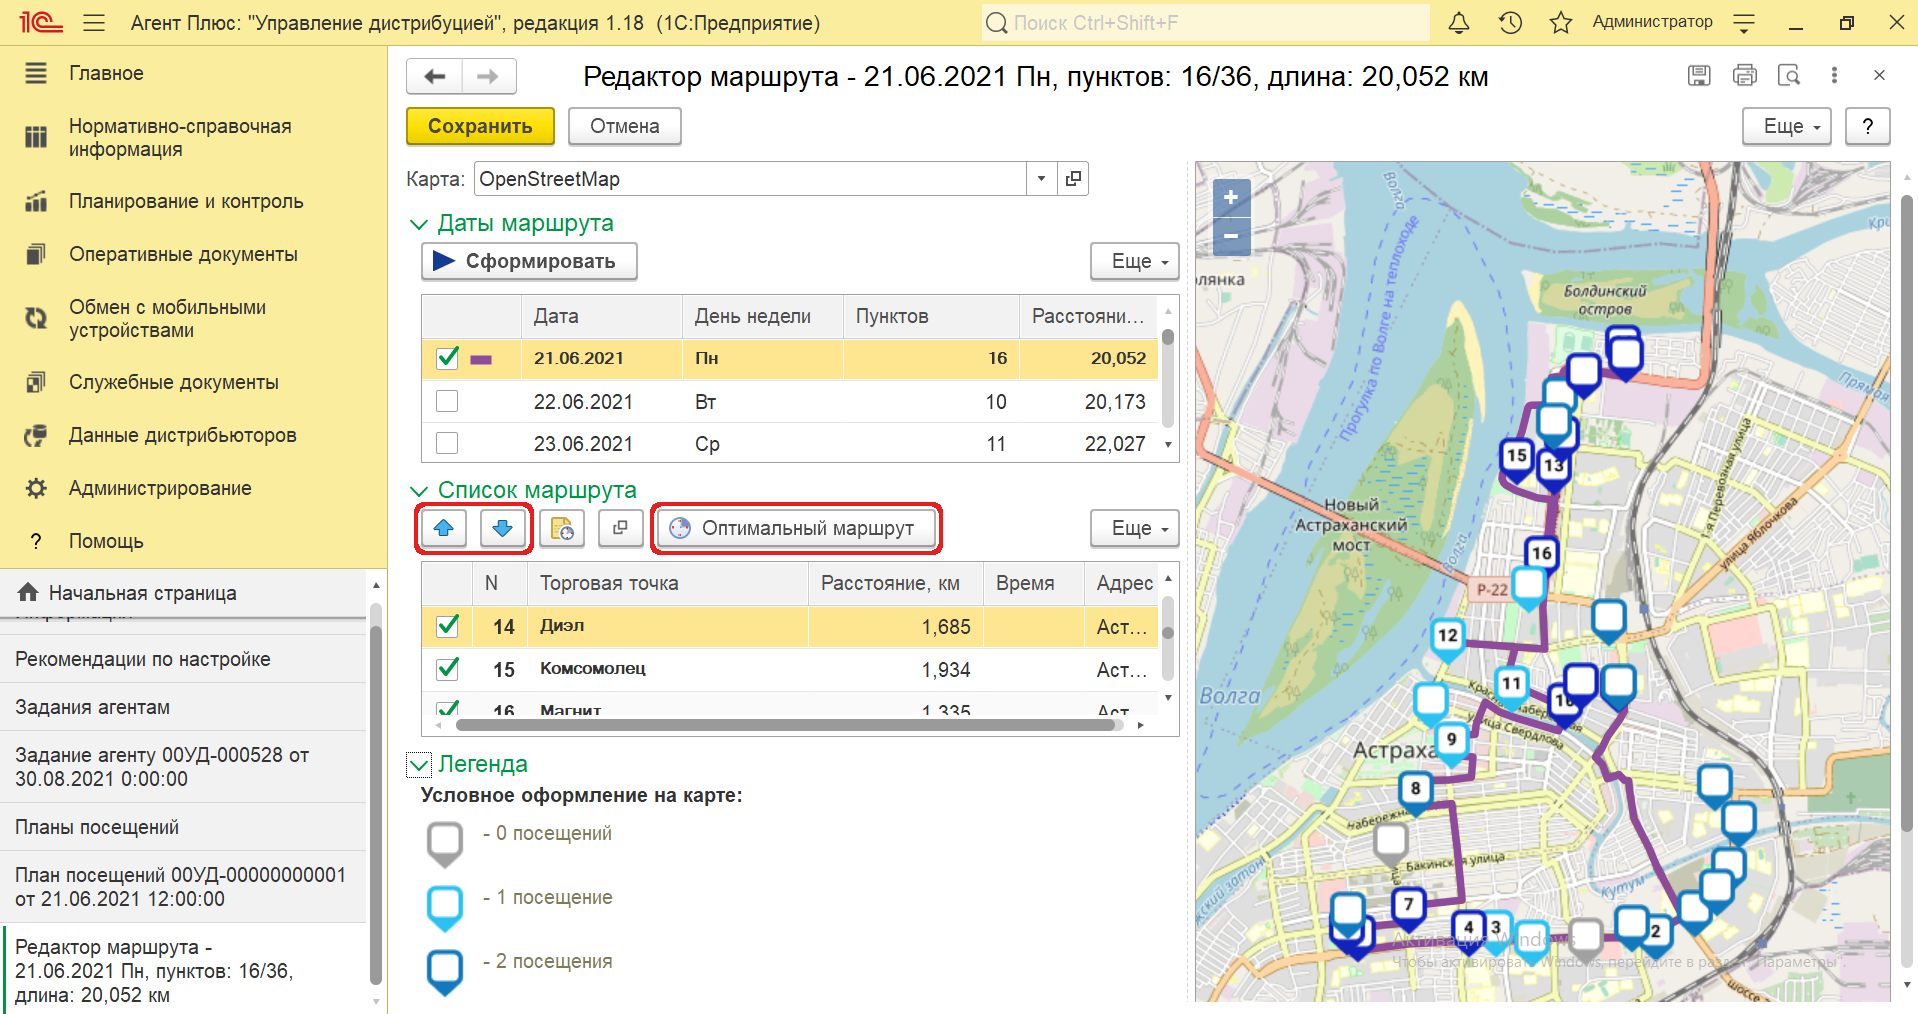1918x1014 pixels.
Task: Click the print icon in header
Action: click(x=1744, y=75)
